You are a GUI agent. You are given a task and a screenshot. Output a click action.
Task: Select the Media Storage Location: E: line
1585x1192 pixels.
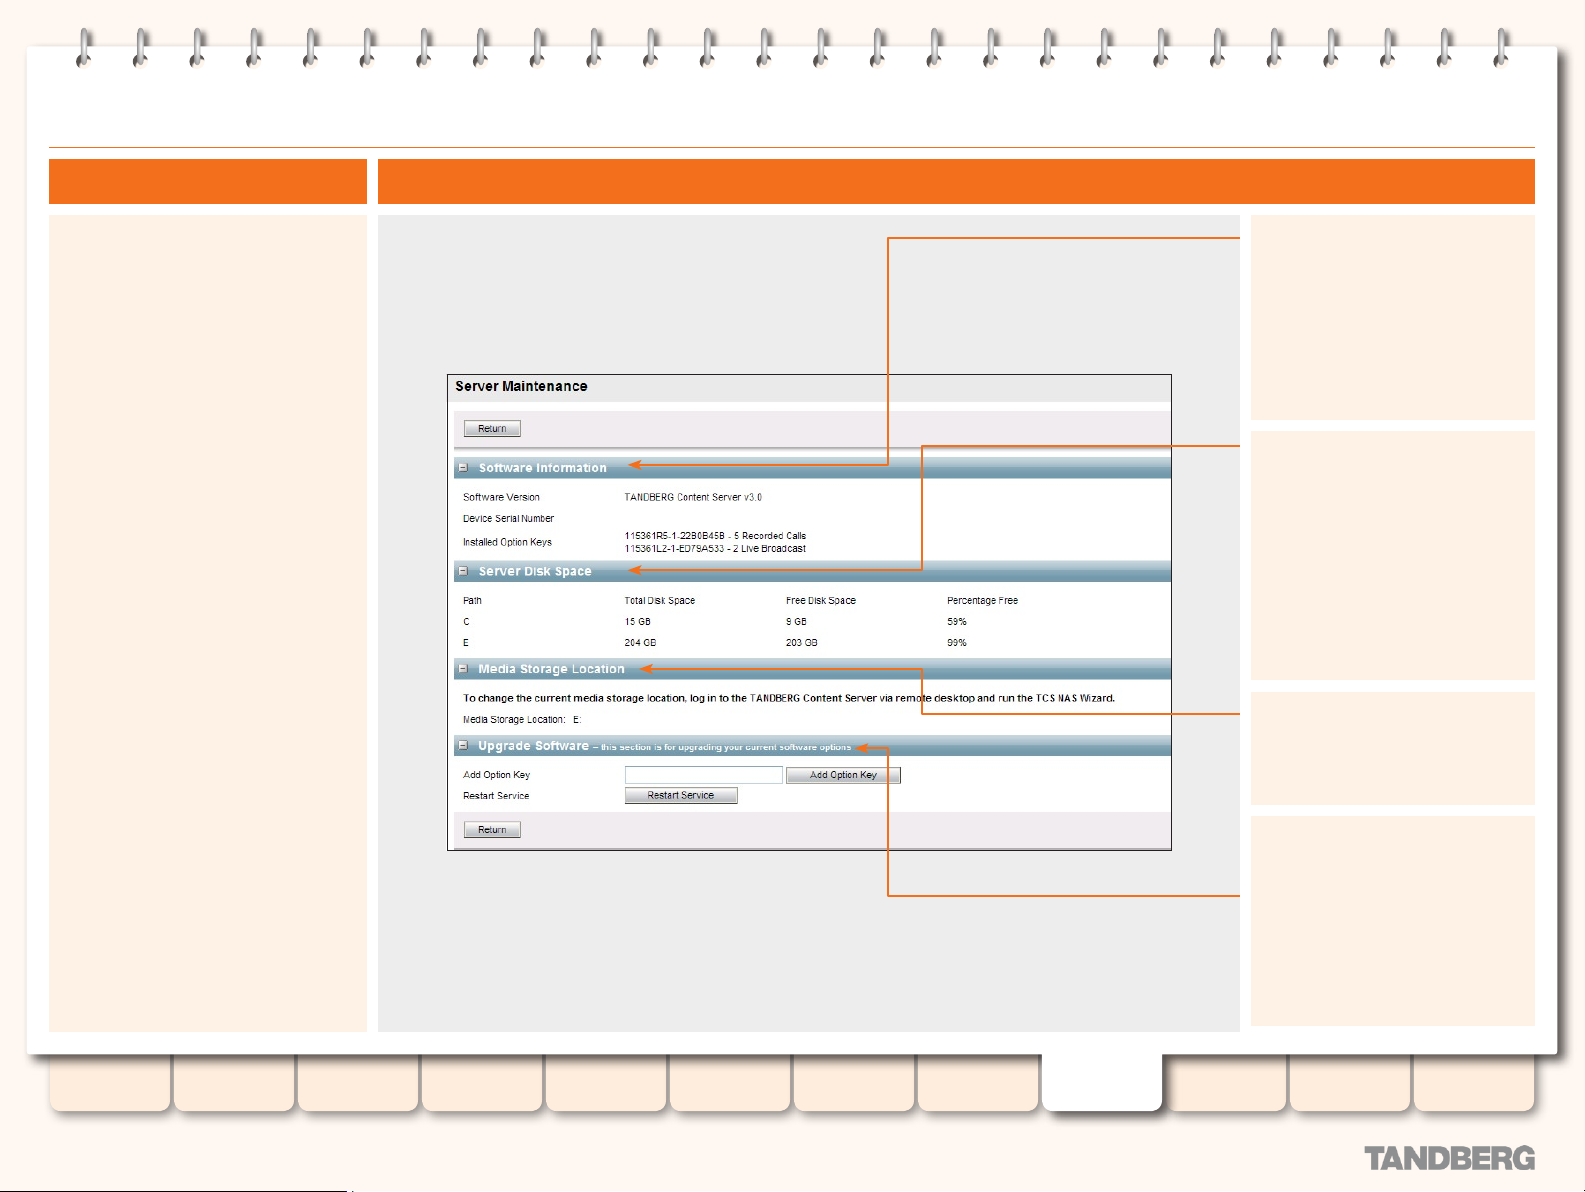click(522, 720)
